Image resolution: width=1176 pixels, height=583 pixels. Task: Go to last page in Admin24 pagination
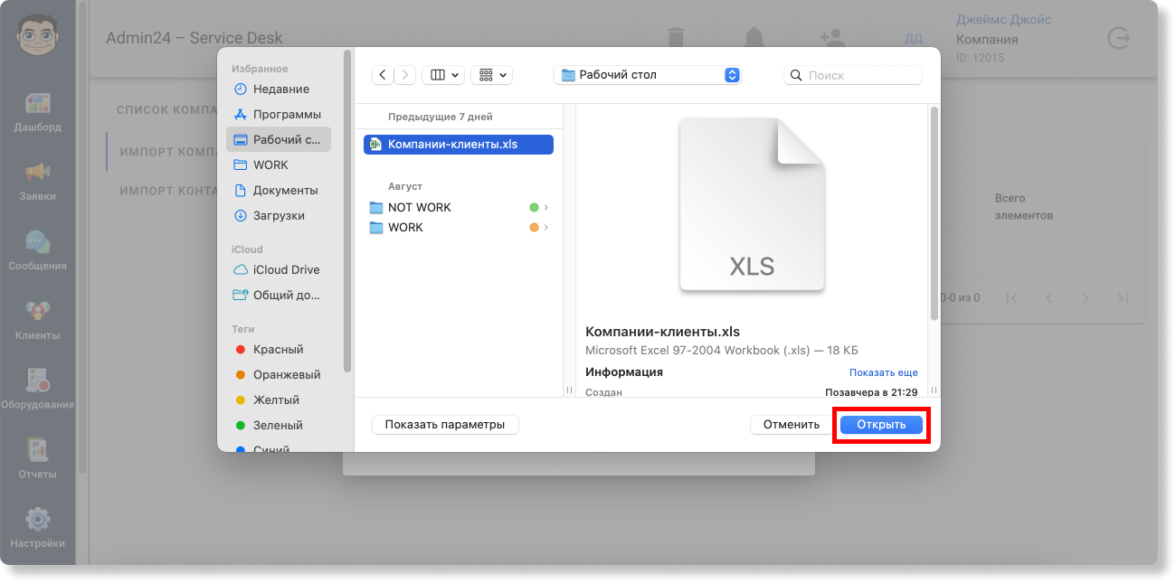coord(1123,299)
